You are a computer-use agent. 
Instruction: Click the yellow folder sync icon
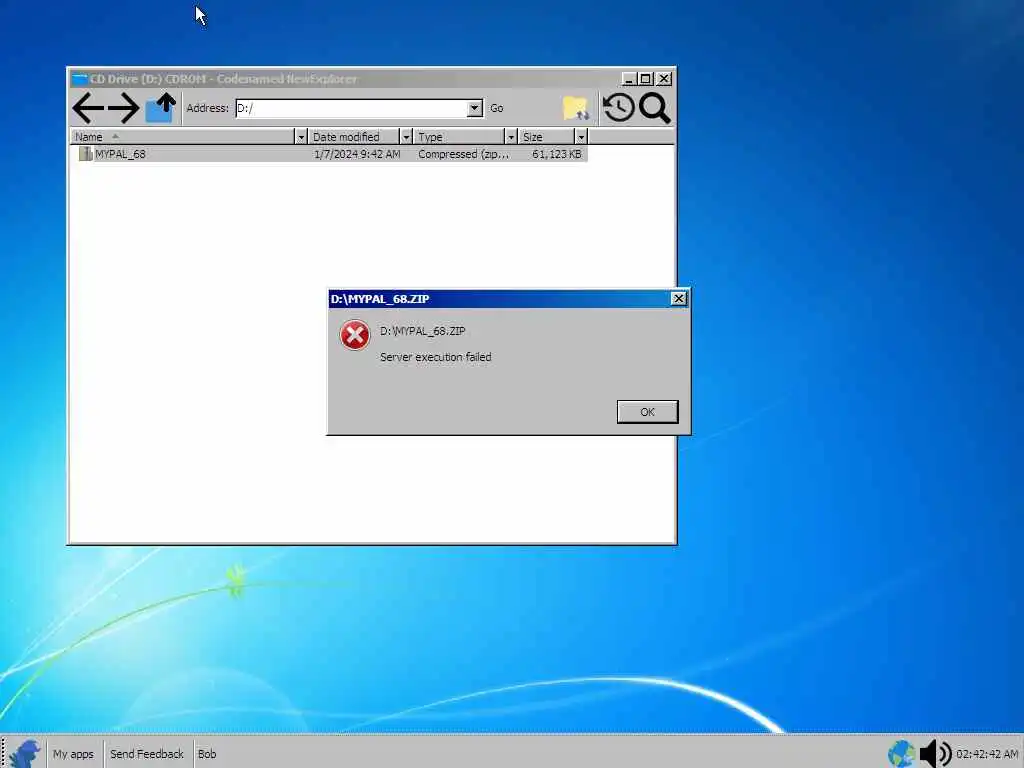(575, 108)
